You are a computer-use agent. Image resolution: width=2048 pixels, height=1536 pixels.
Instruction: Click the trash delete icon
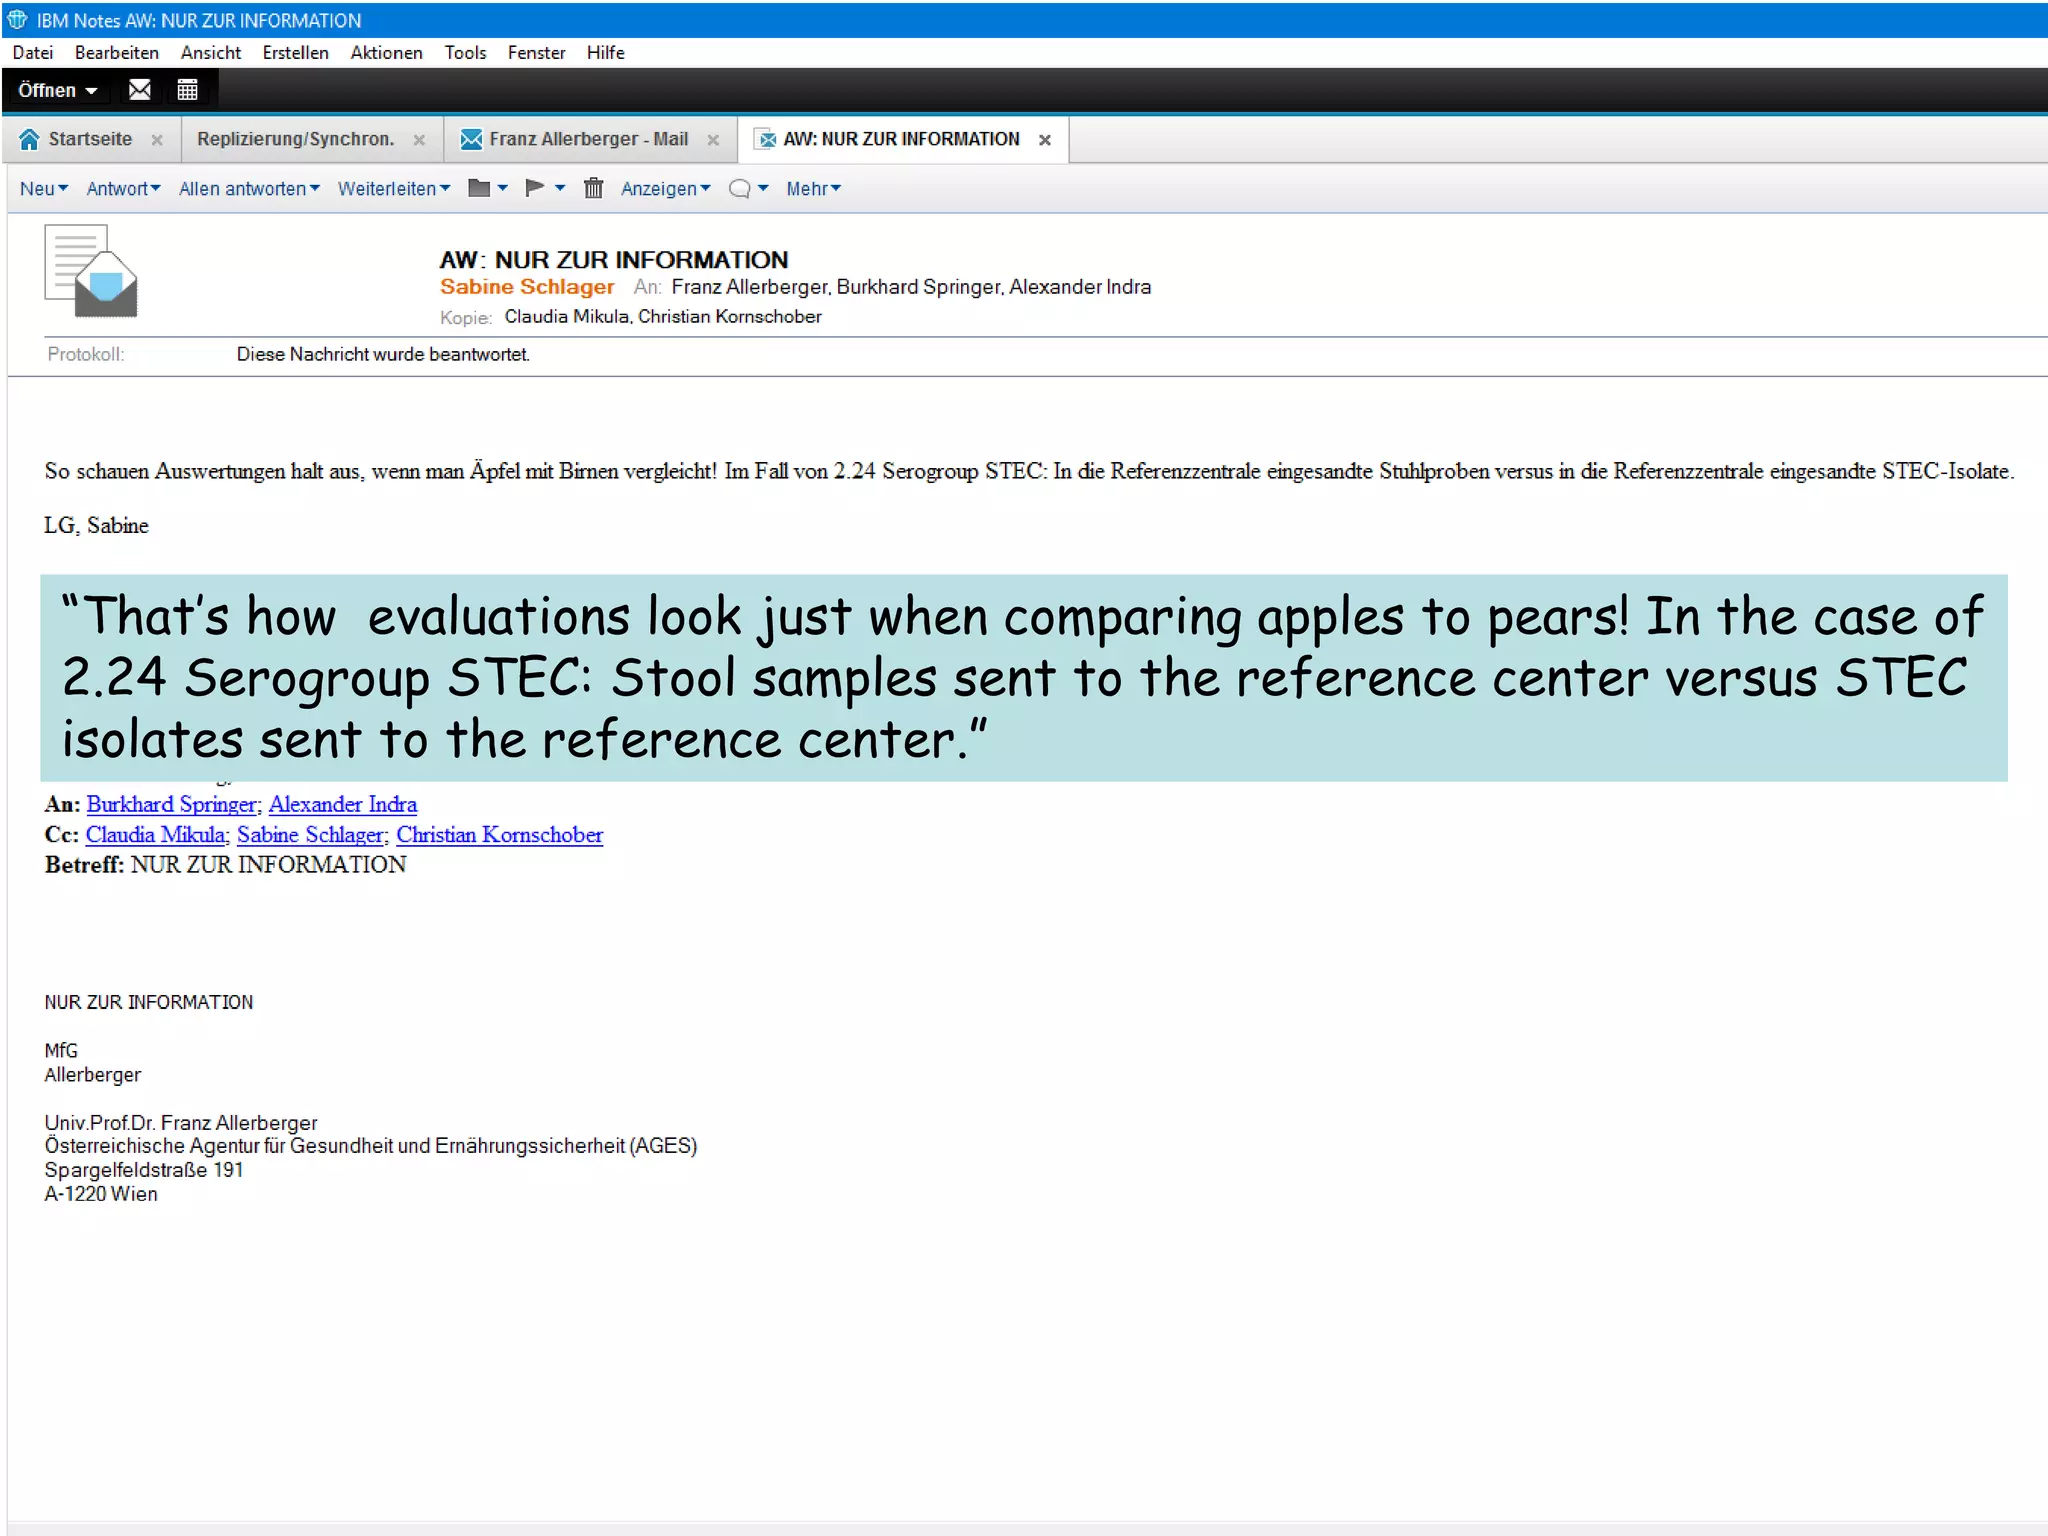coord(593,188)
